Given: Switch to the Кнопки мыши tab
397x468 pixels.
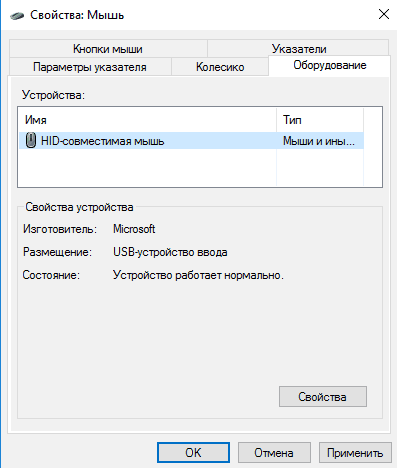Looking at the screenshot, I should [108, 49].
